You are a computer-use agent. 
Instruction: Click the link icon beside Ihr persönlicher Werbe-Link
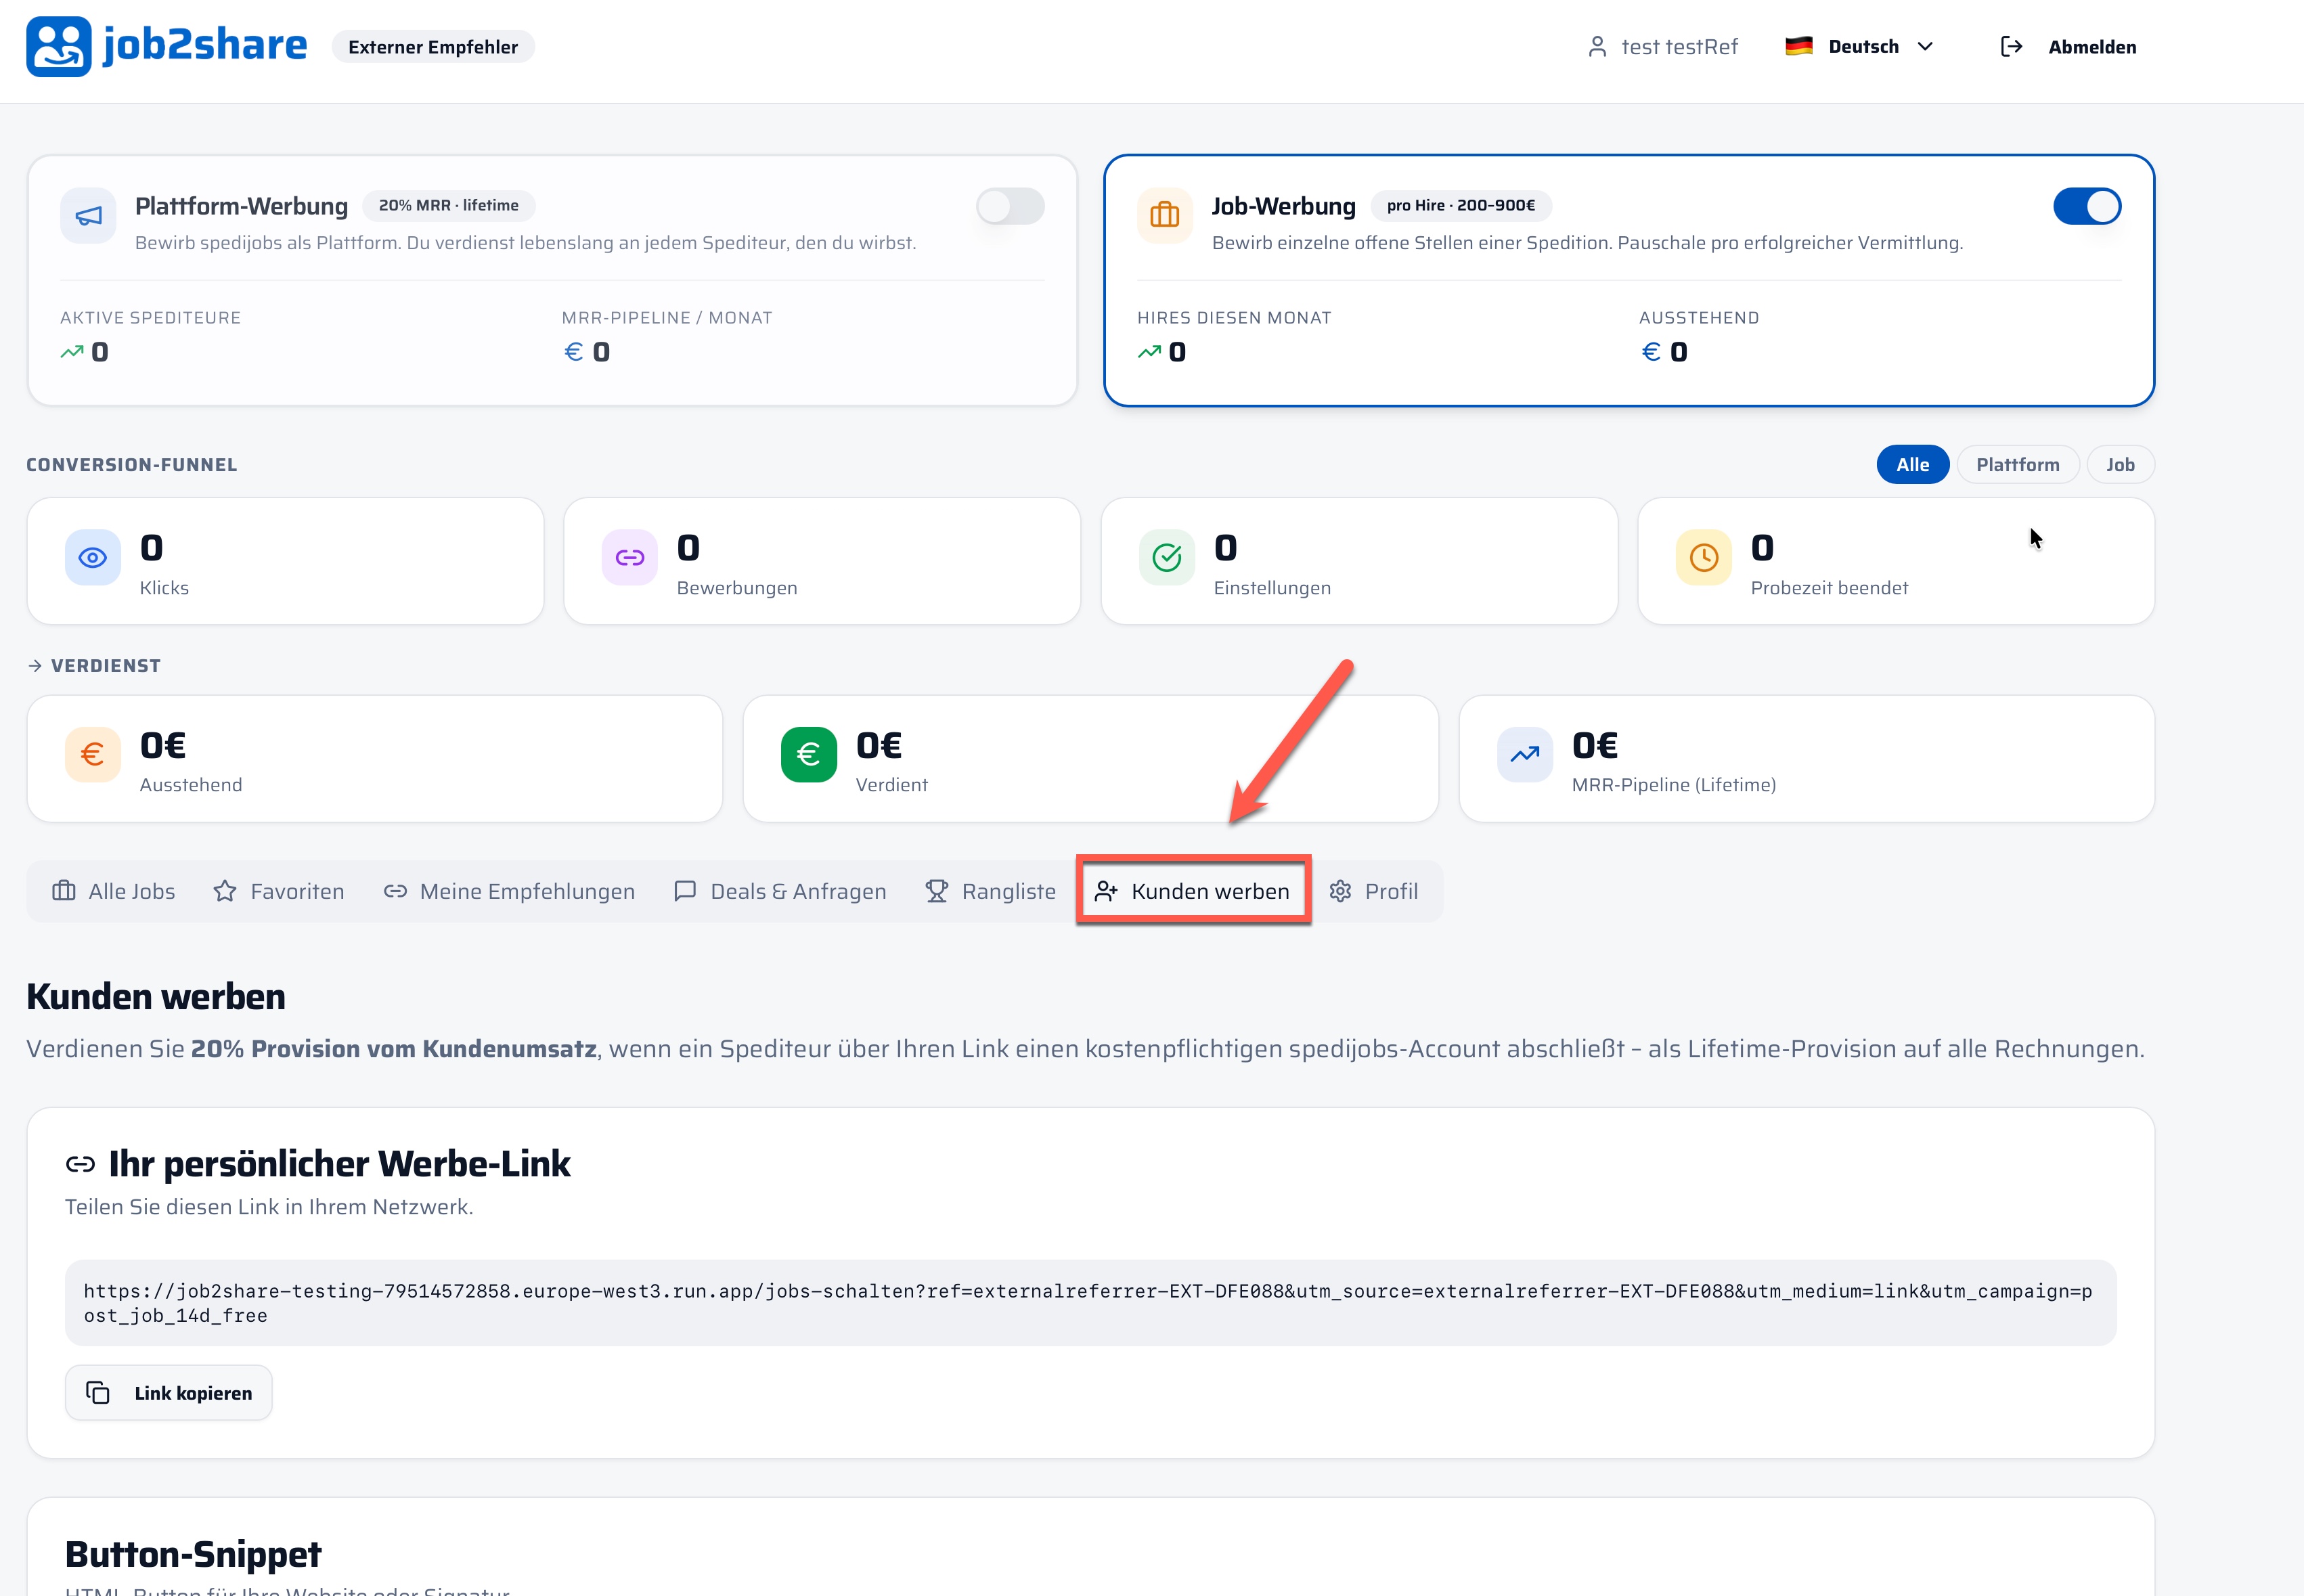click(80, 1164)
